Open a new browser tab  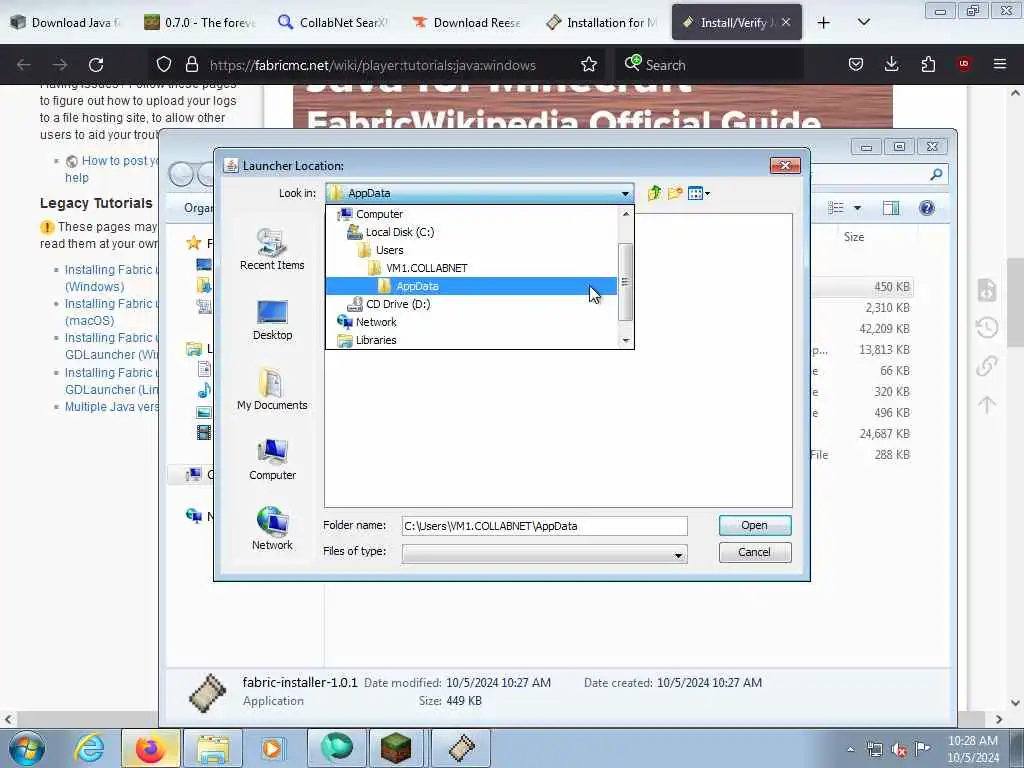click(x=824, y=23)
